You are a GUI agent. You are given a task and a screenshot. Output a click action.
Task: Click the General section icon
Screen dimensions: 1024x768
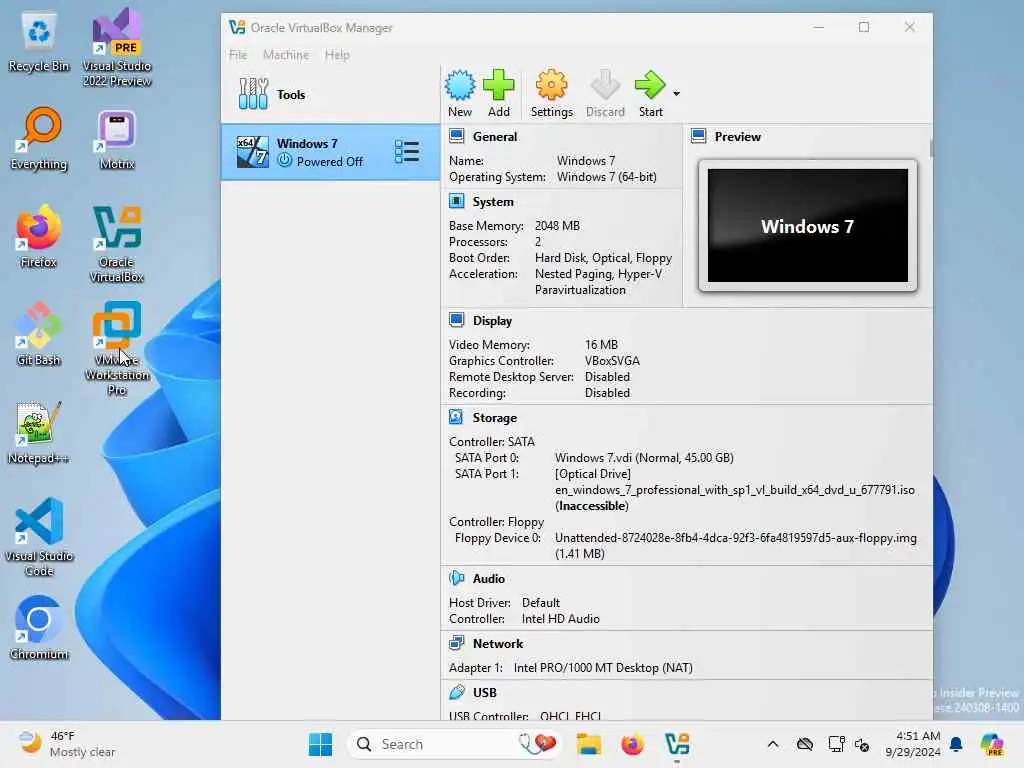coord(456,136)
